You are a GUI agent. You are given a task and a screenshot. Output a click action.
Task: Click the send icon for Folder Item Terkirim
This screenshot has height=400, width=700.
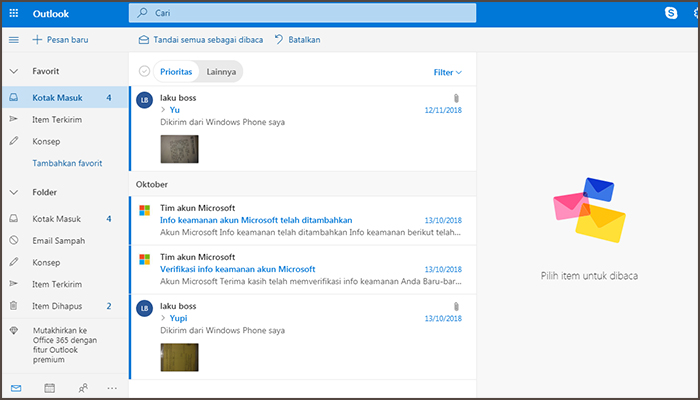pyautogui.click(x=14, y=283)
